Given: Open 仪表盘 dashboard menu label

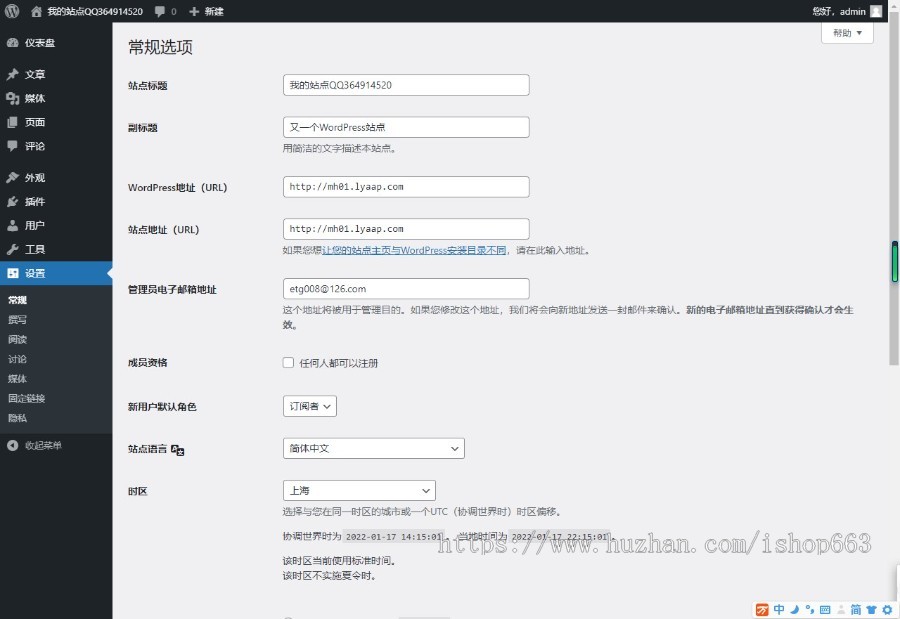Looking at the screenshot, I should point(40,42).
